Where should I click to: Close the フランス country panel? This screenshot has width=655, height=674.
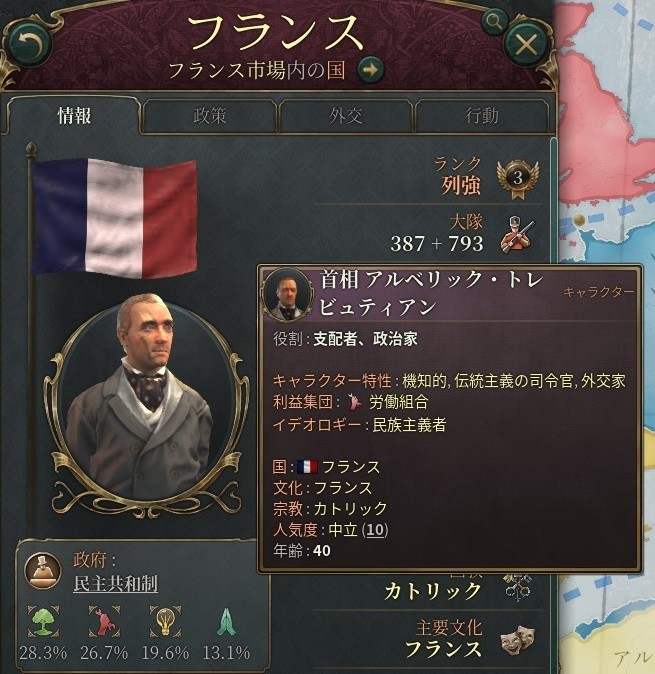[526, 44]
